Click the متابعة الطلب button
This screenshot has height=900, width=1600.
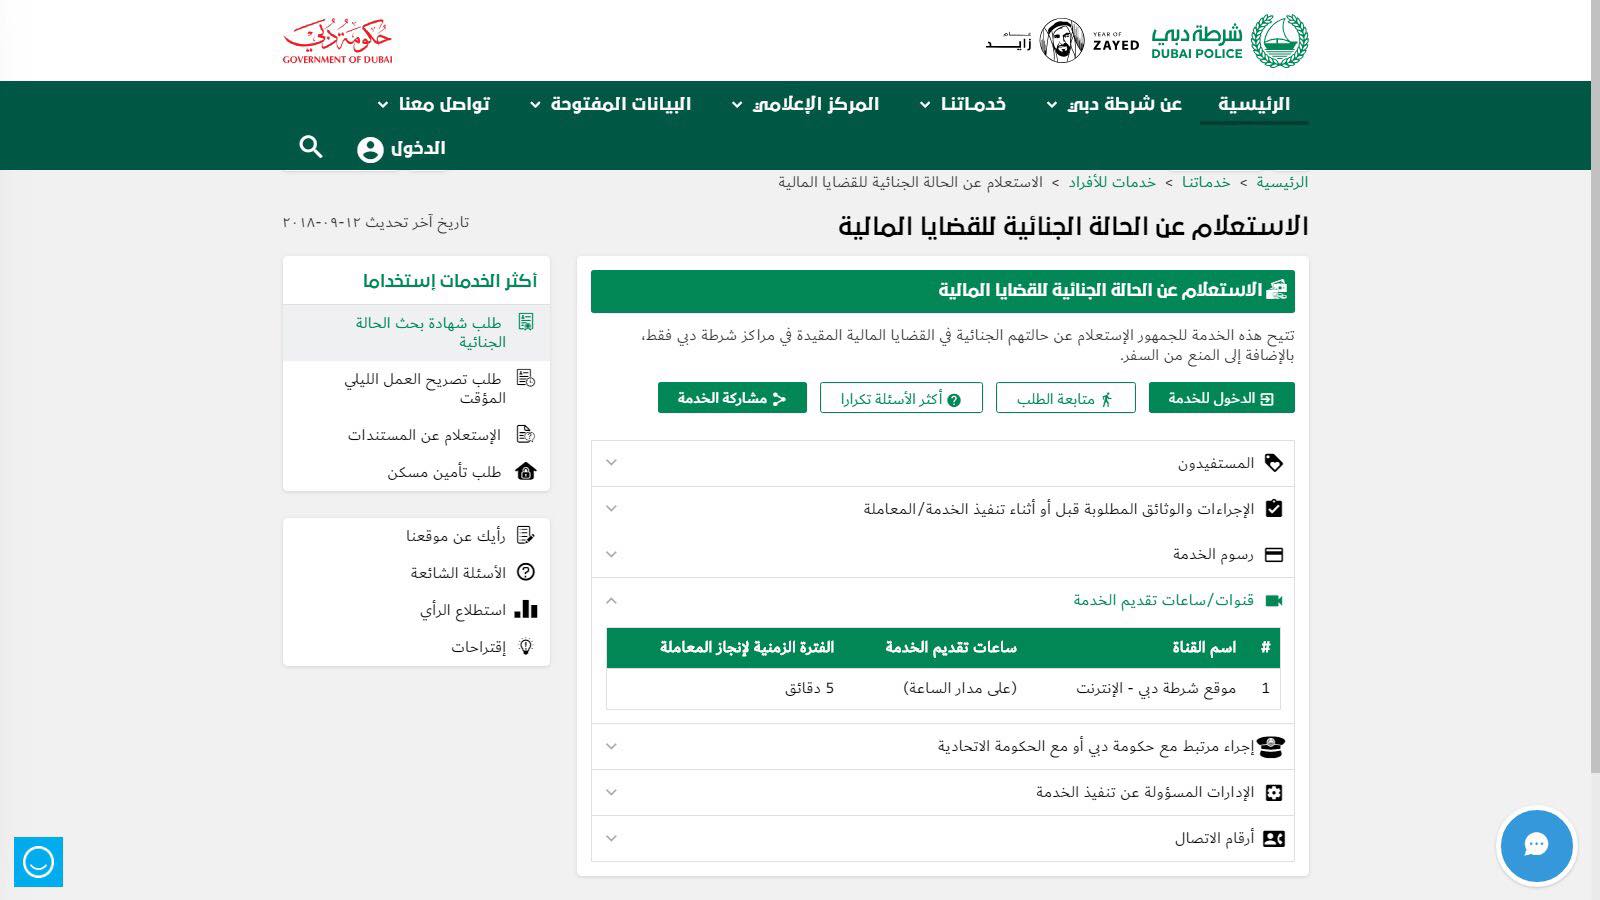1065,398
